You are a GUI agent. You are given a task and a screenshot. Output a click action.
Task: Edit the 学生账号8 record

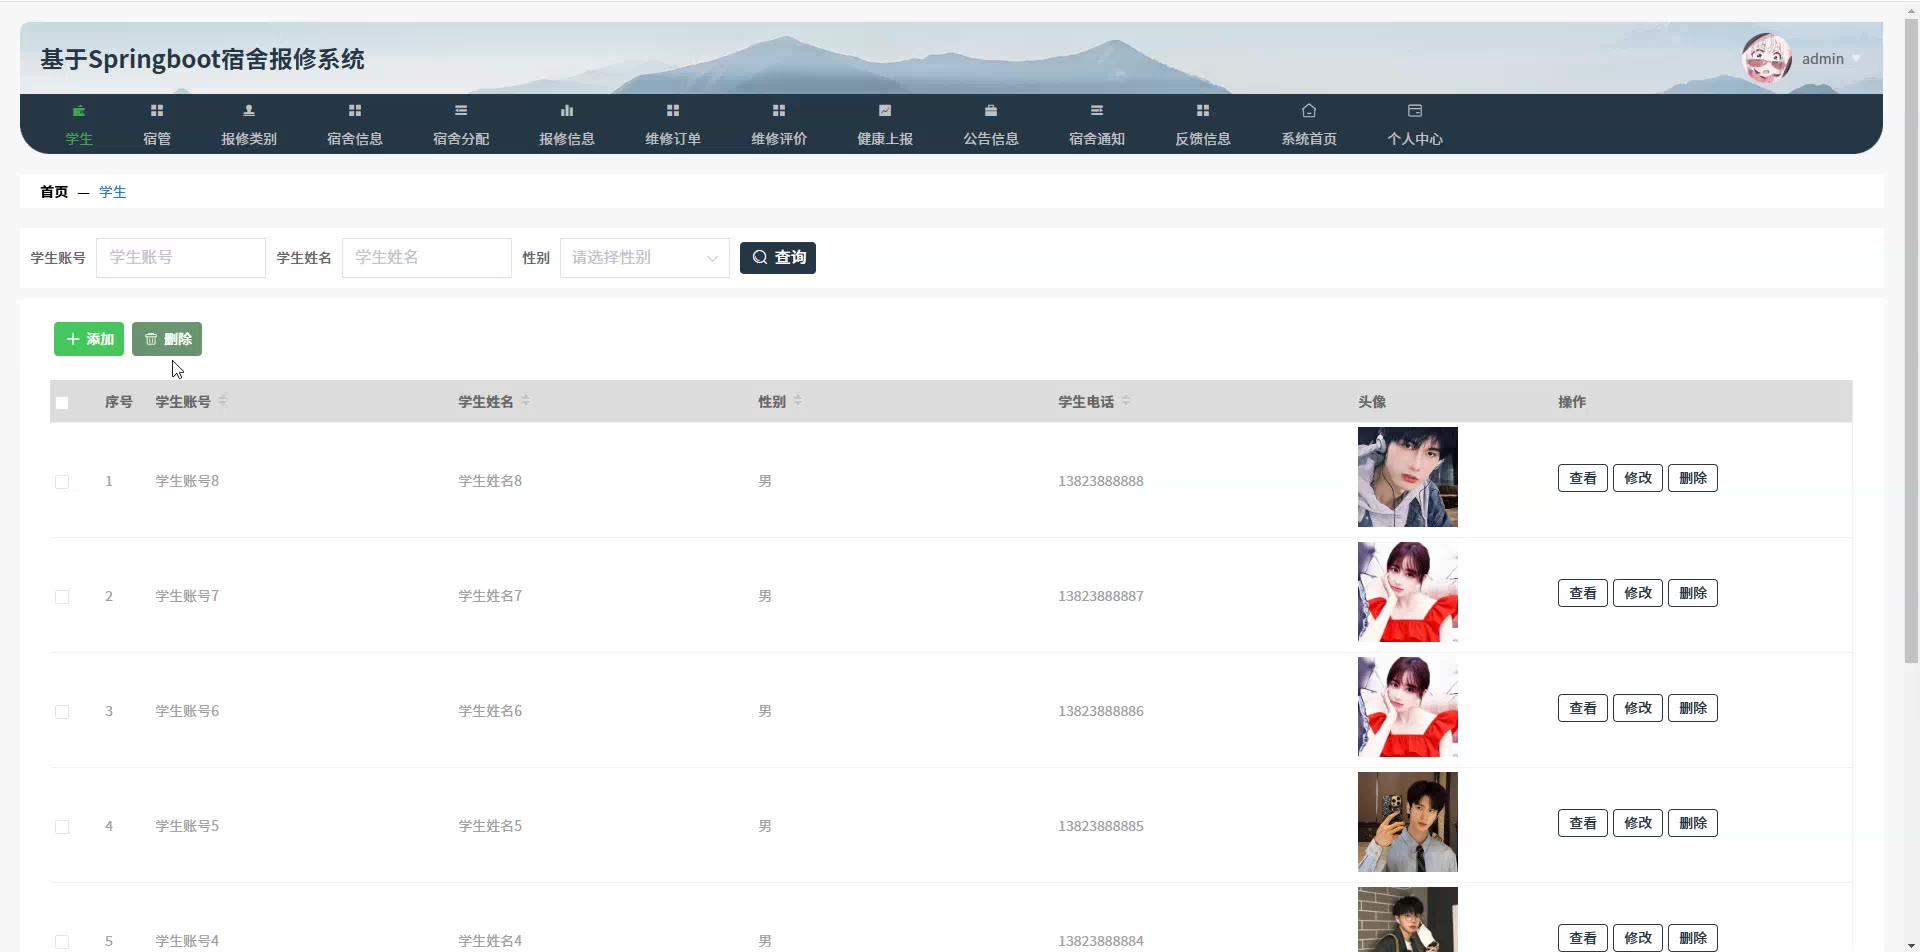pos(1638,478)
